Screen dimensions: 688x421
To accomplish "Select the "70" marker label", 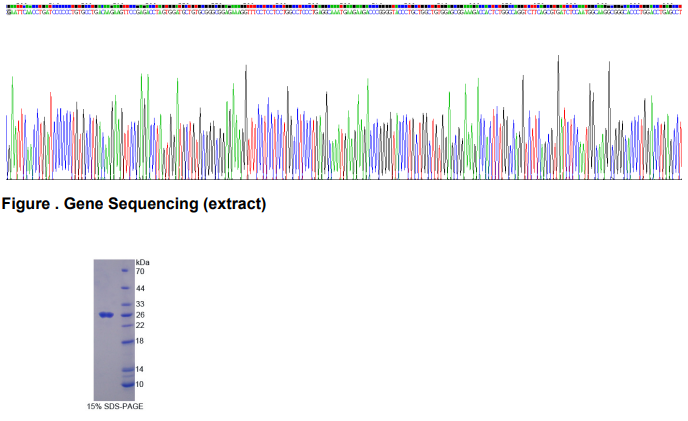I will 140,271.
